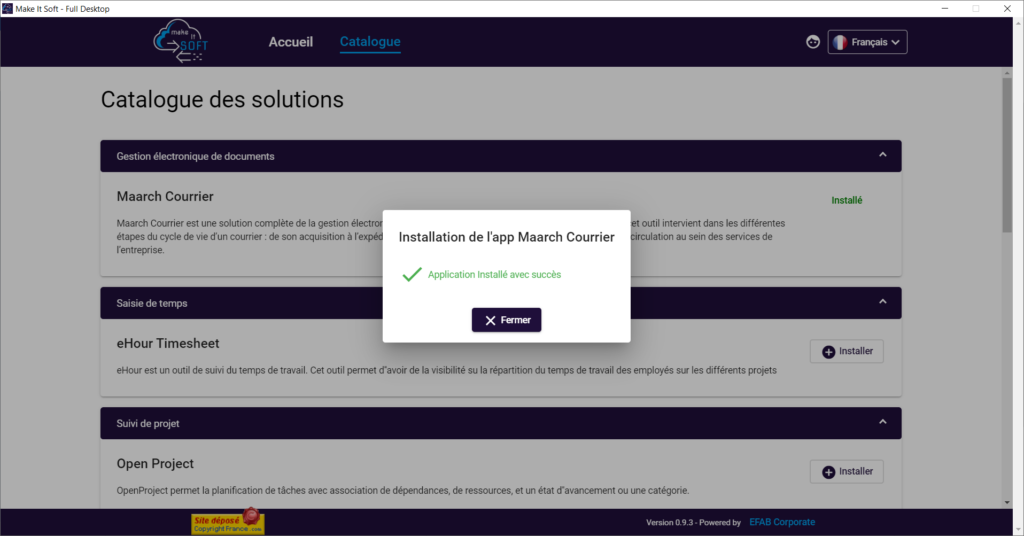
Task: Click the Site déposé copyright badge
Action: [x=227, y=522]
